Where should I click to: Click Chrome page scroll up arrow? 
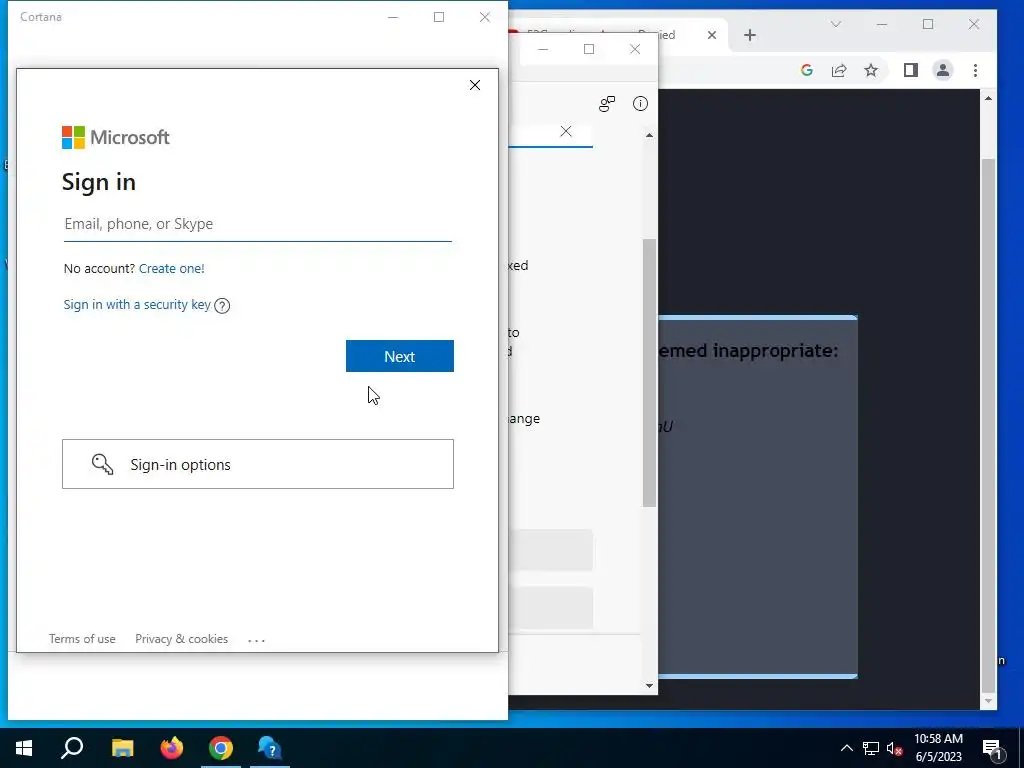(988, 99)
